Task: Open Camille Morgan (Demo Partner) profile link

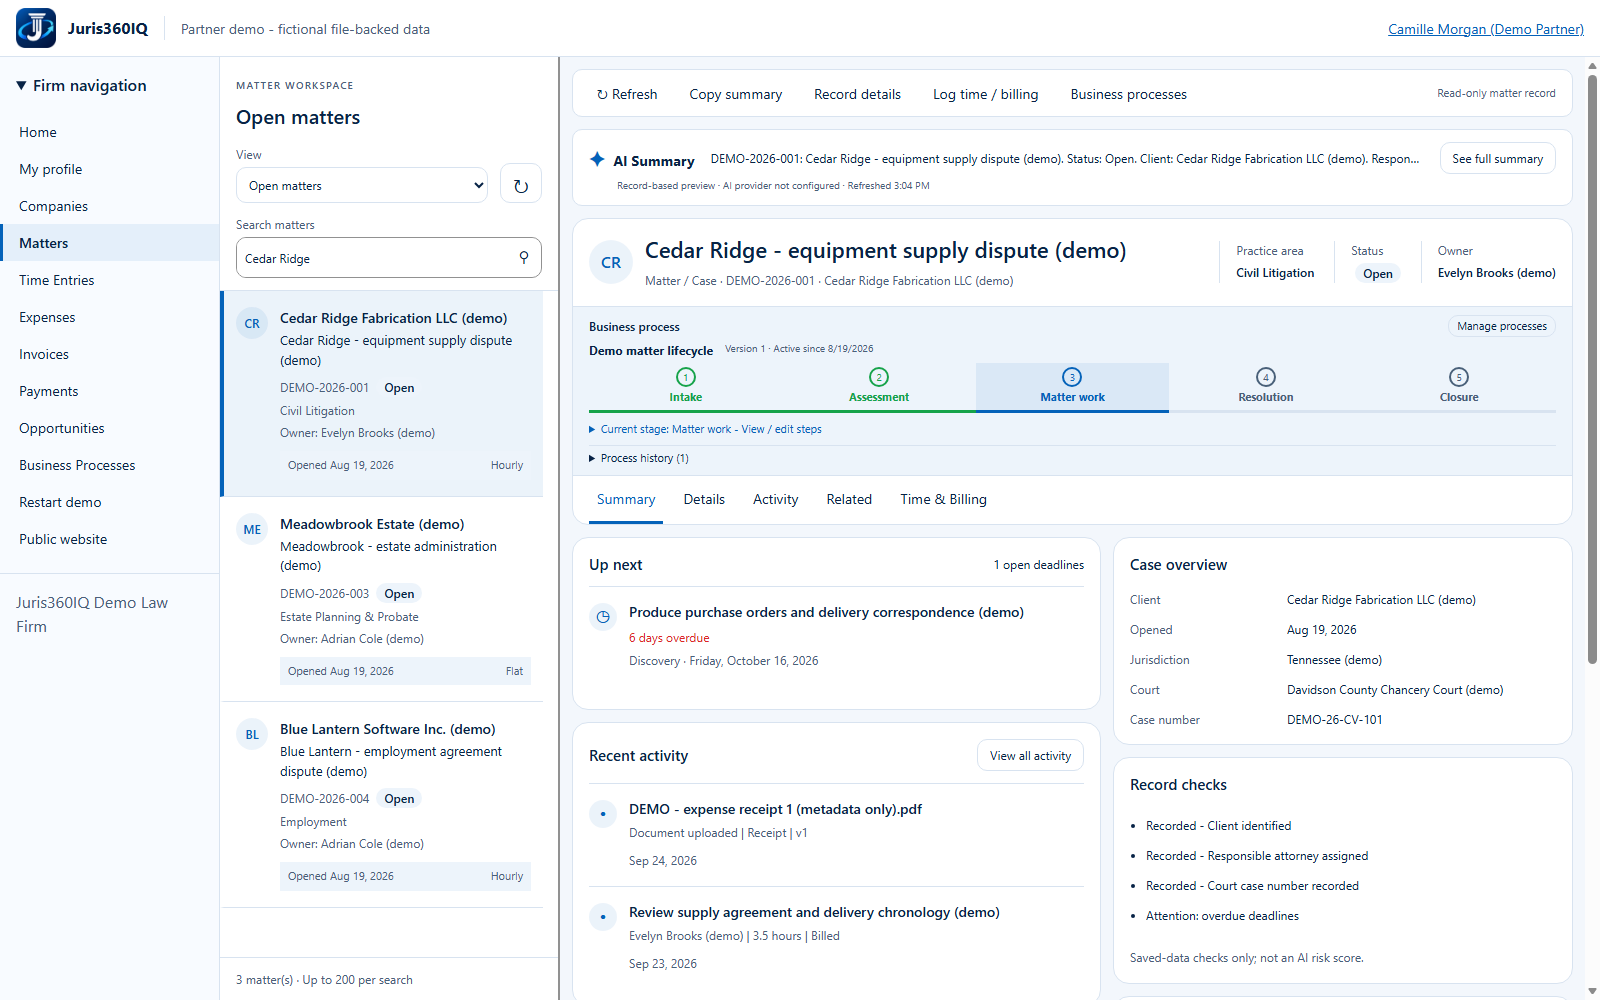Action: pos(1486,29)
